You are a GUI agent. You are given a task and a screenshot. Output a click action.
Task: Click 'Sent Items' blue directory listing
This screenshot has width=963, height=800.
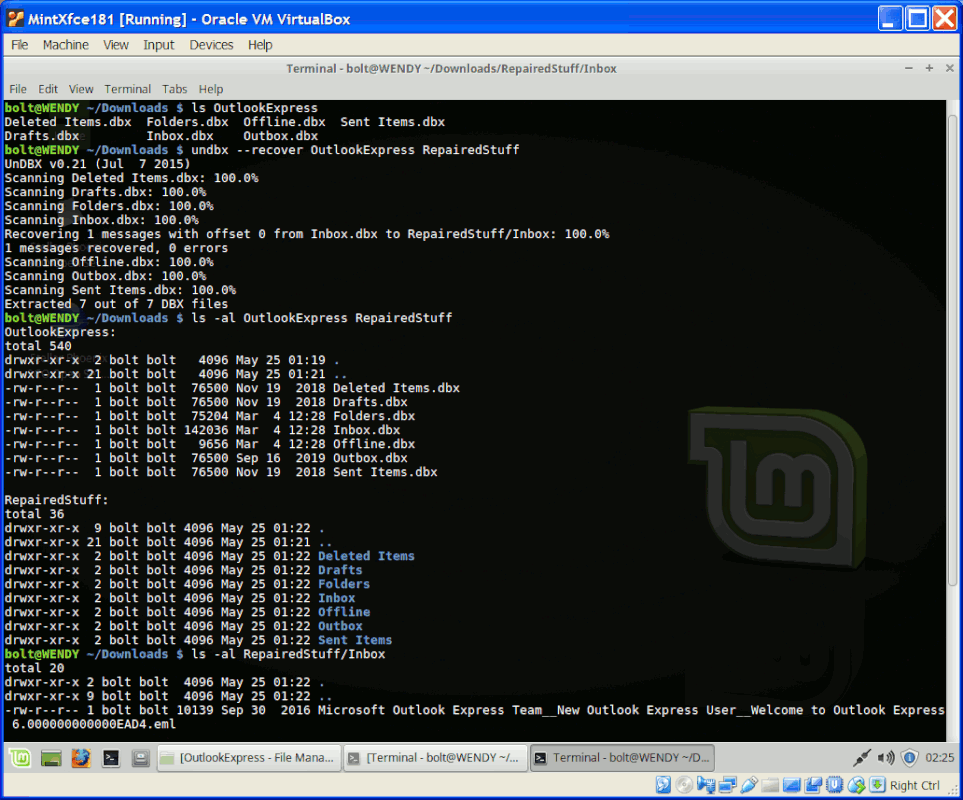coord(354,640)
